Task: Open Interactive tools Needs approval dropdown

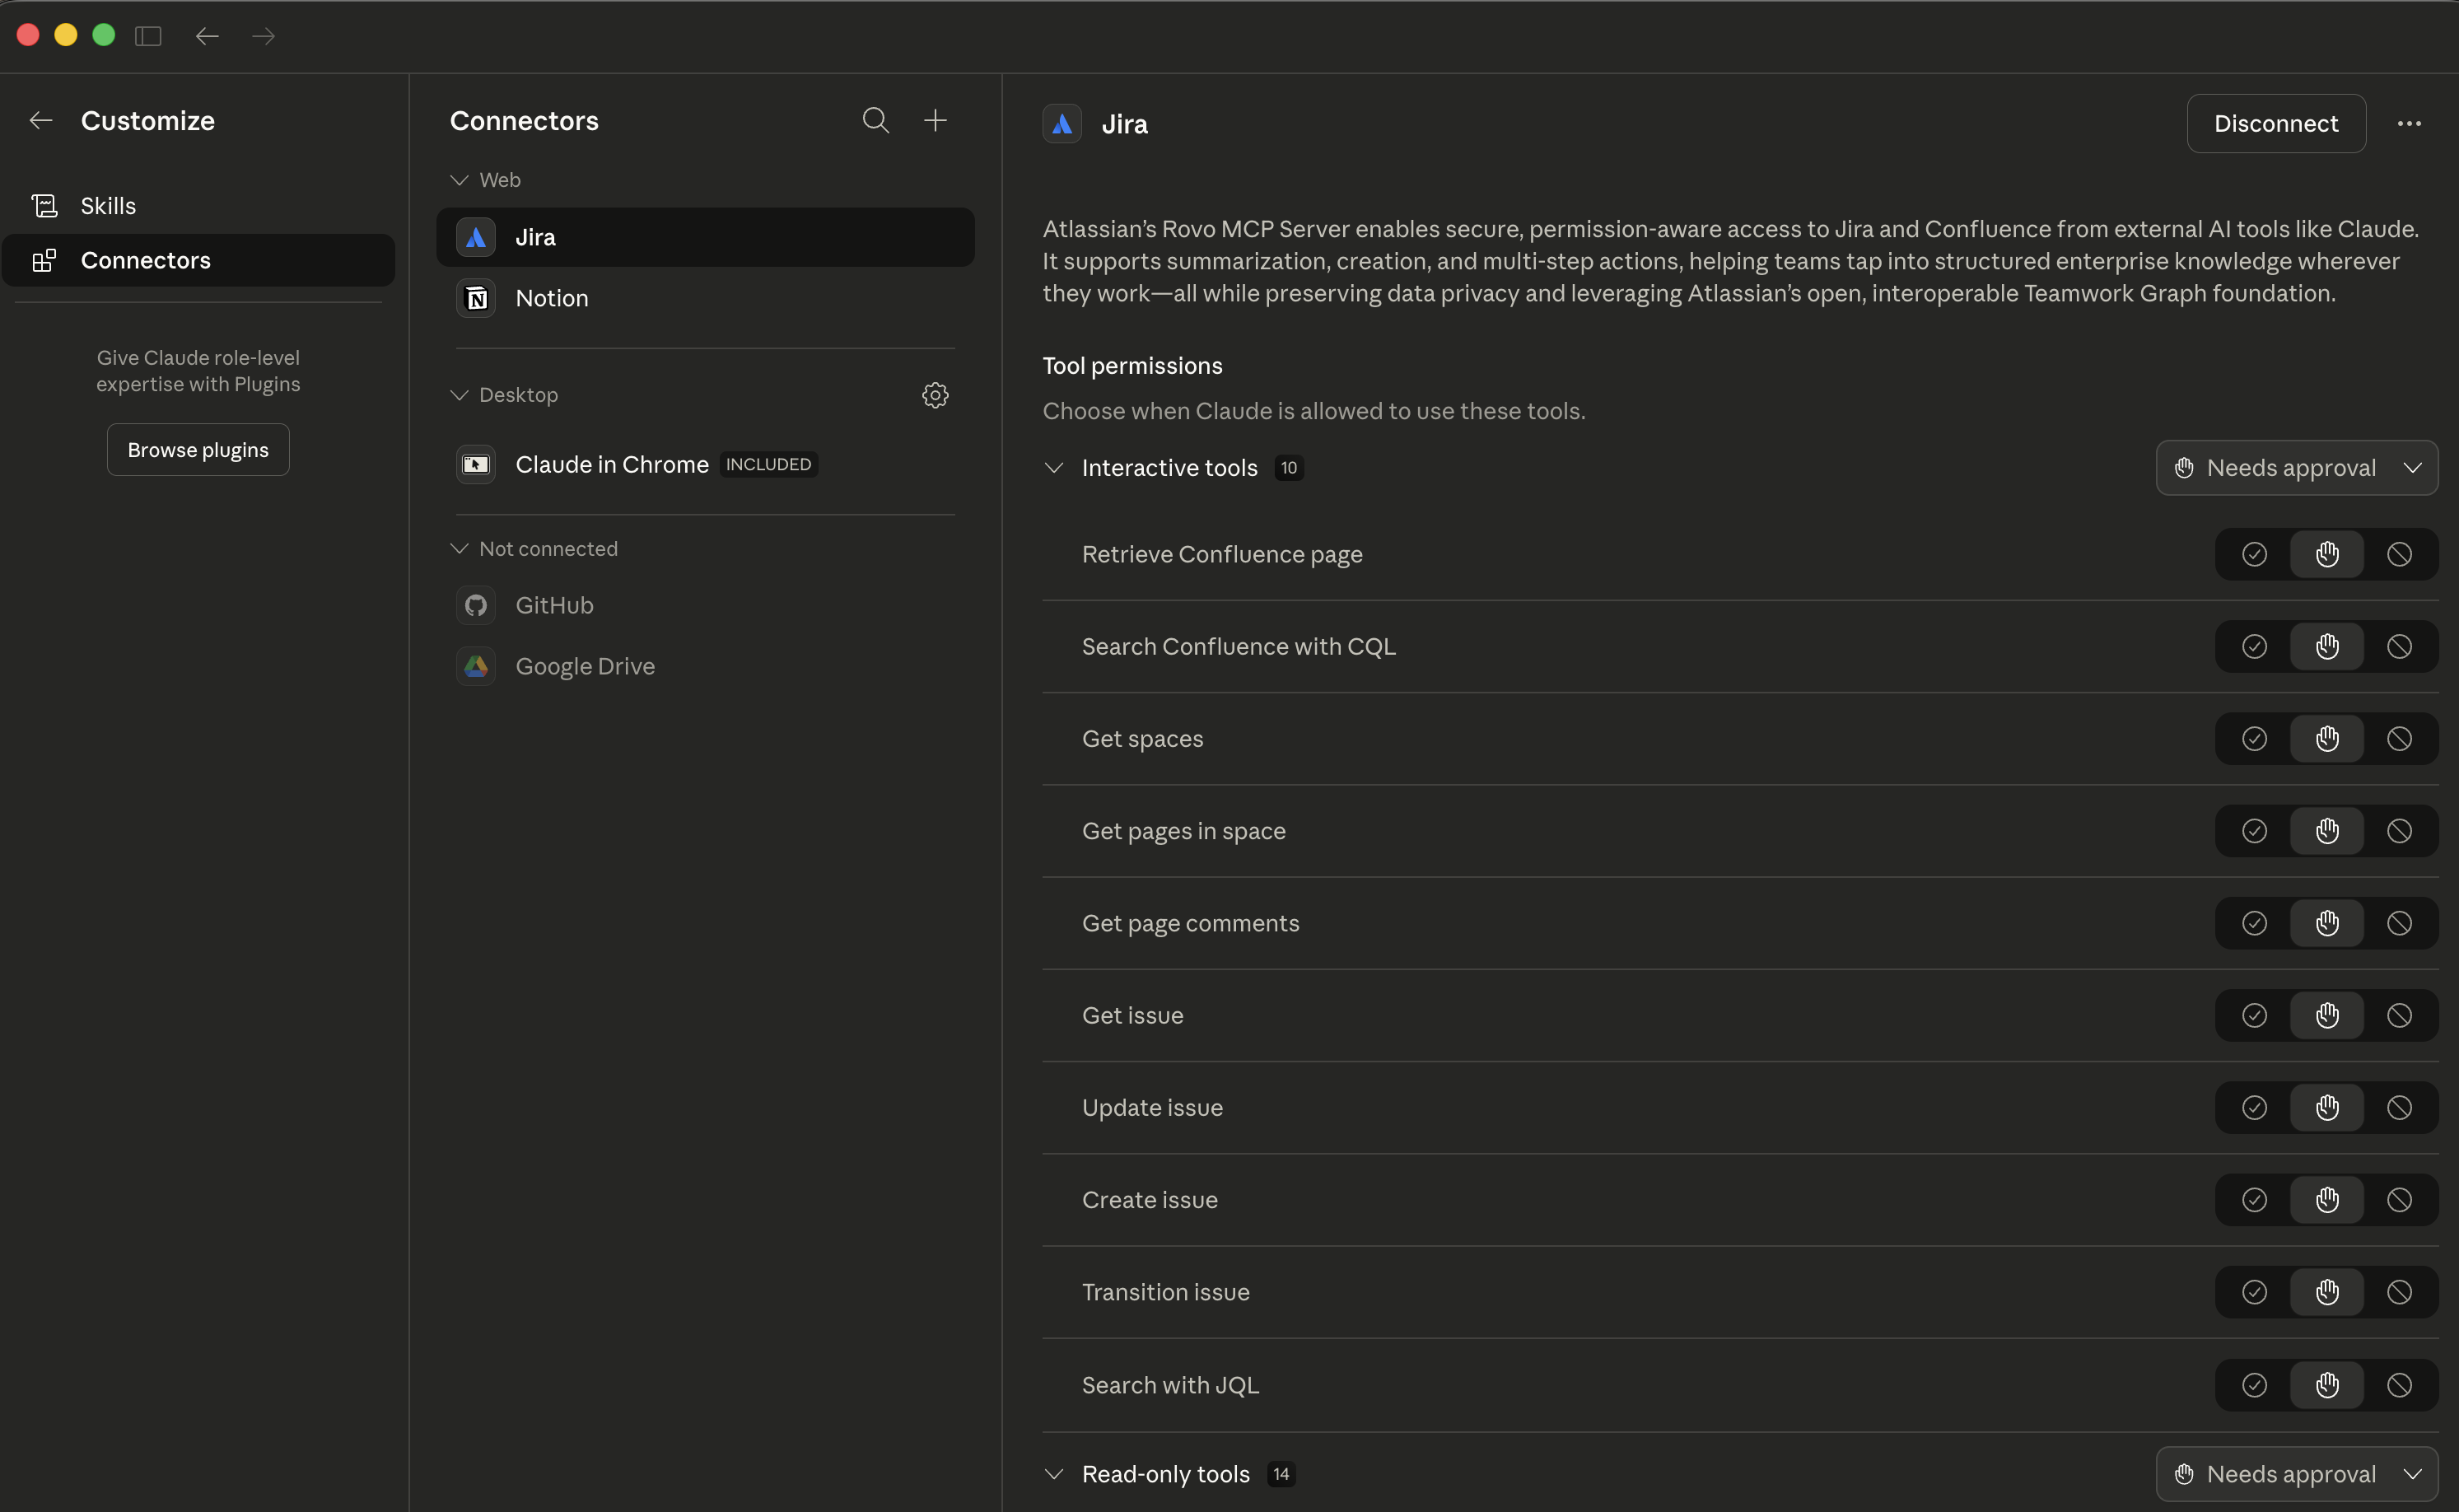Action: coord(2297,468)
